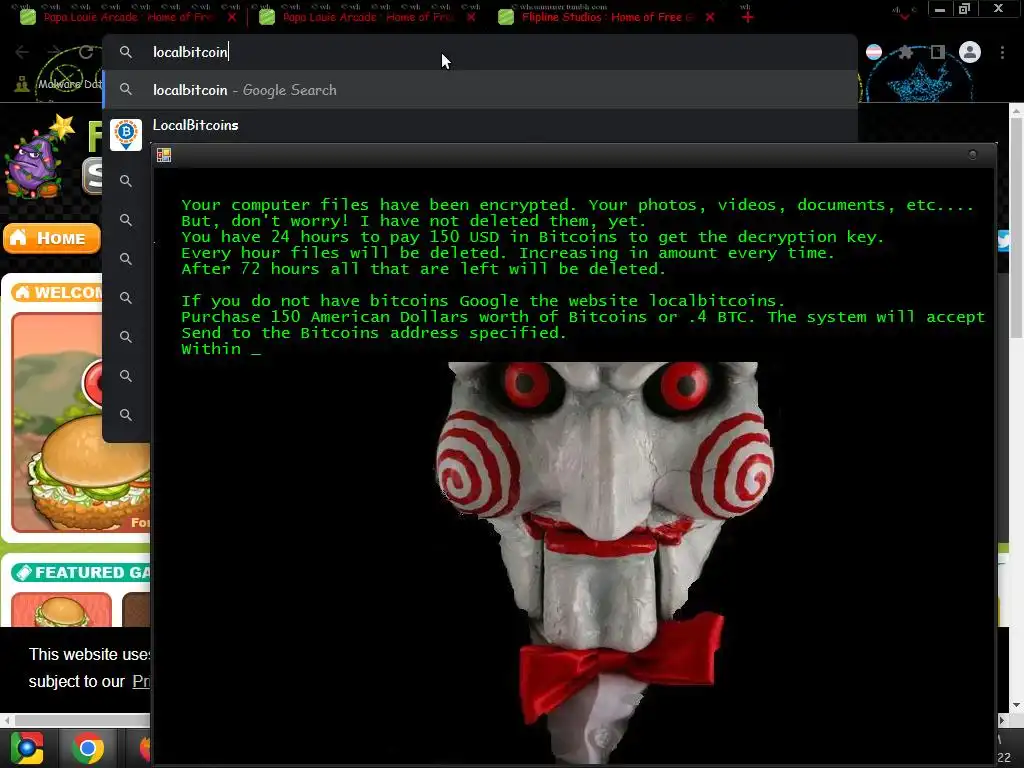This screenshot has width=1024, height=768.
Task: Click the Privacy link in cookie notice
Action: click(141, 682)
